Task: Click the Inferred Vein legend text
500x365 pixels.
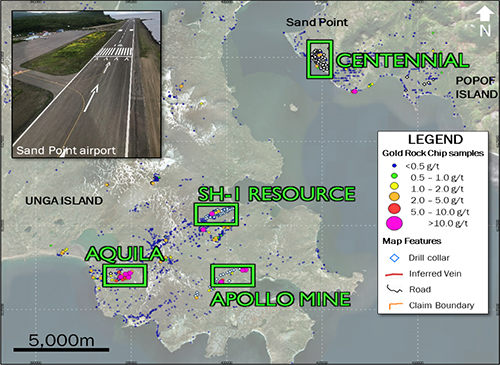Action: 435,274
